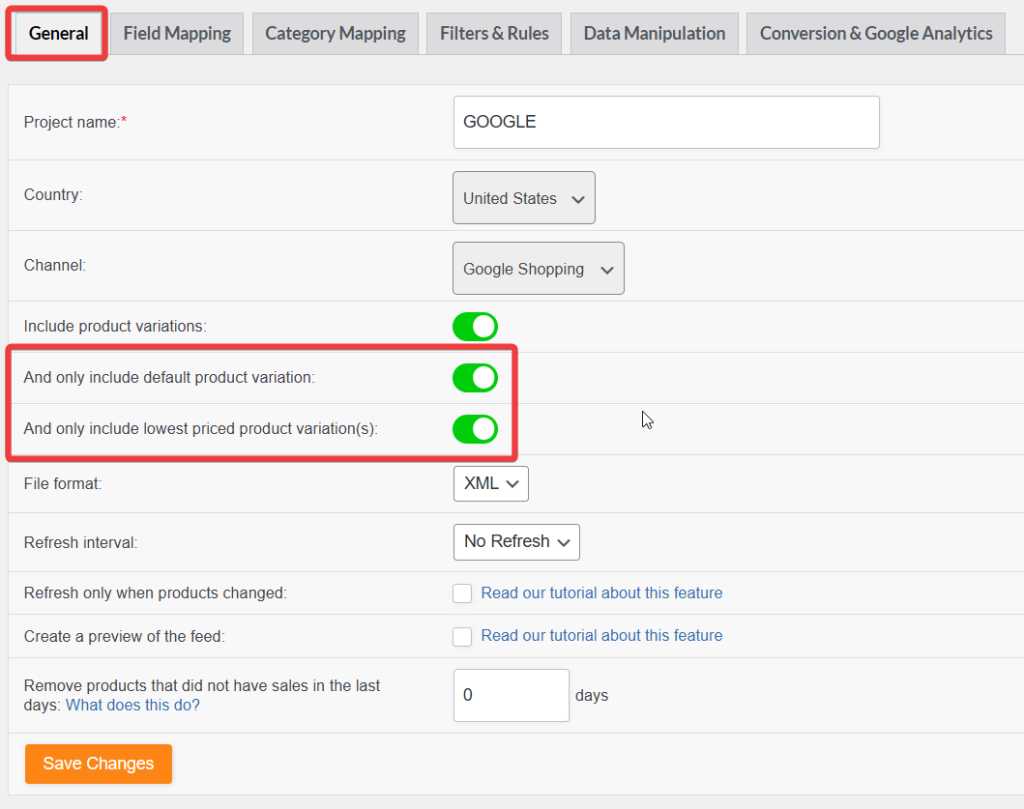Viewport: 1024px width, 809px height.
Task: Open the Category Mapping tab
Action: click(x=335, y=33)
